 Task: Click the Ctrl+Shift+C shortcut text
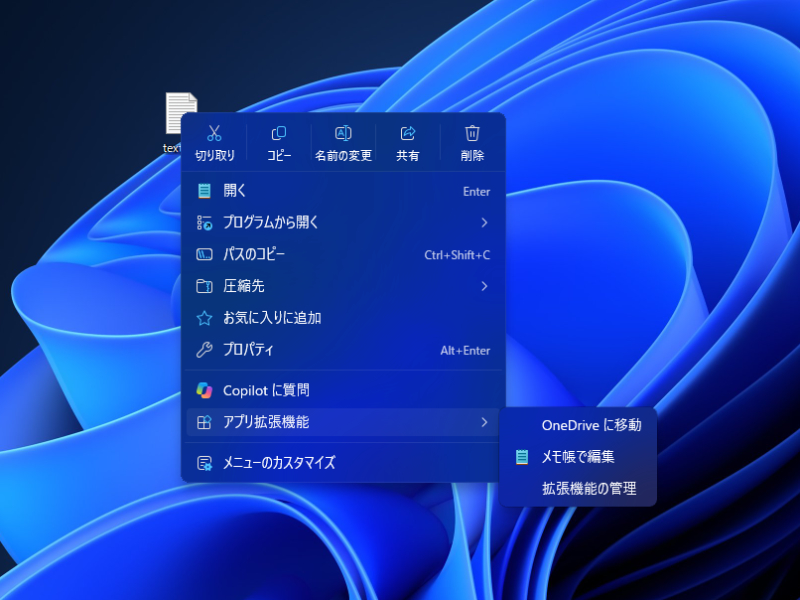point(457,255)
